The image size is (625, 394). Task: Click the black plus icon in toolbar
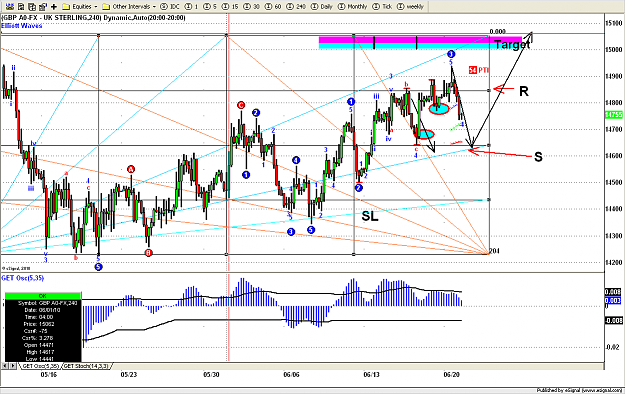(54, 6)
